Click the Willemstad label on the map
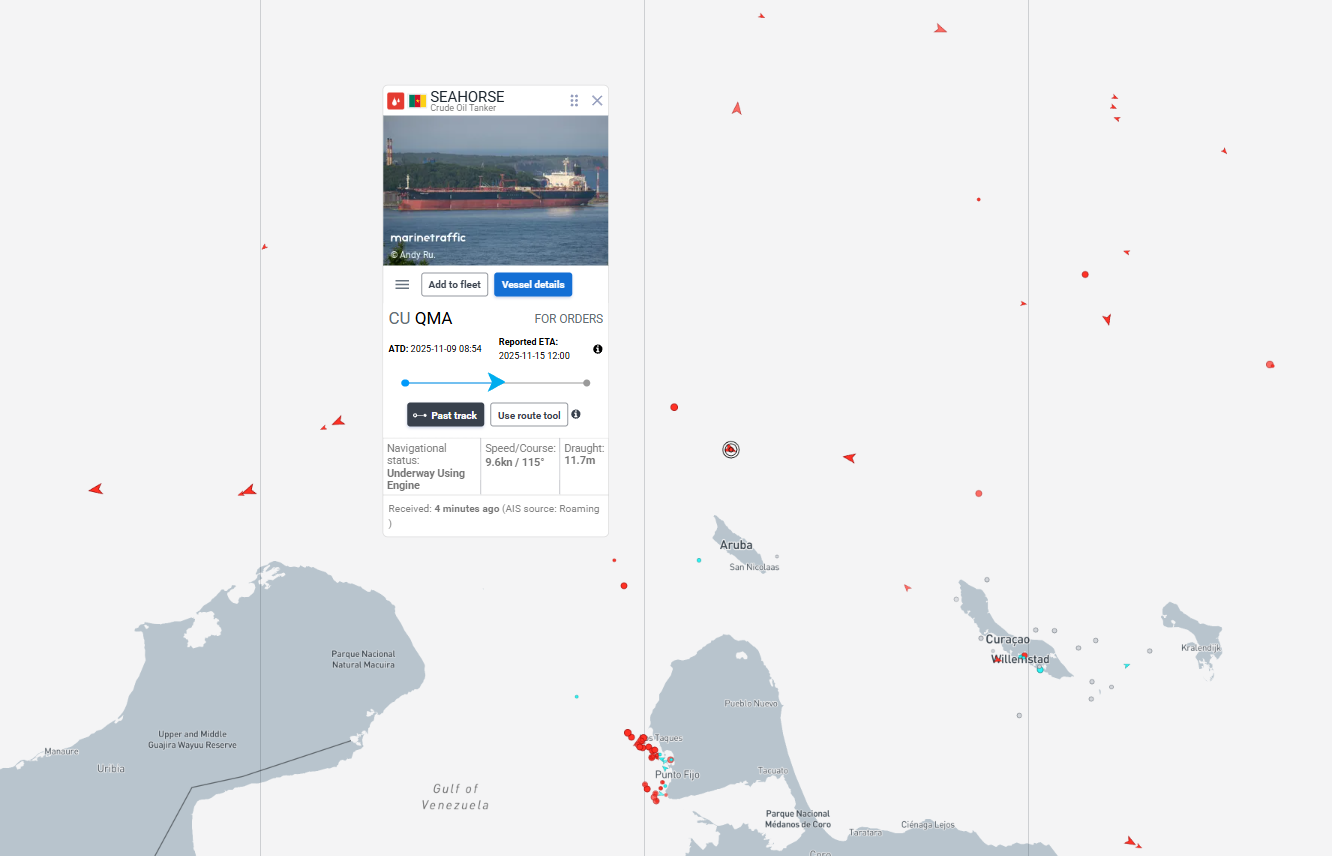The height and width of the screenshot is (856, 1332). pos(1021,660)
